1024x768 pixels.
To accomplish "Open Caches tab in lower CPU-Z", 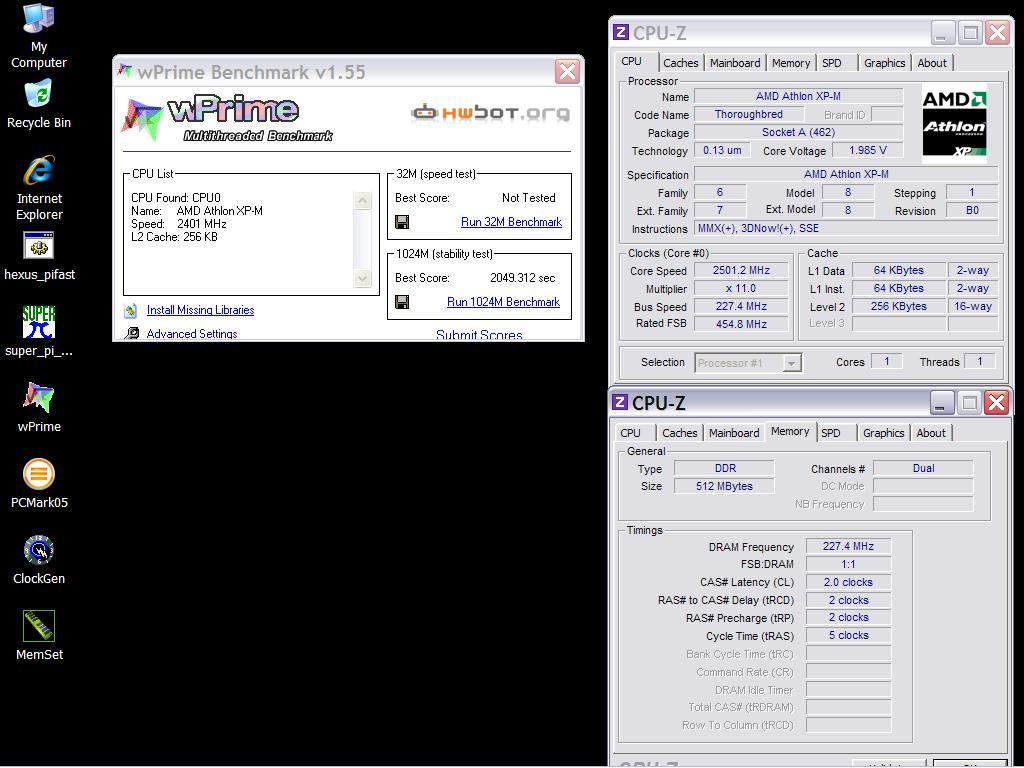I will click(679, 432).
